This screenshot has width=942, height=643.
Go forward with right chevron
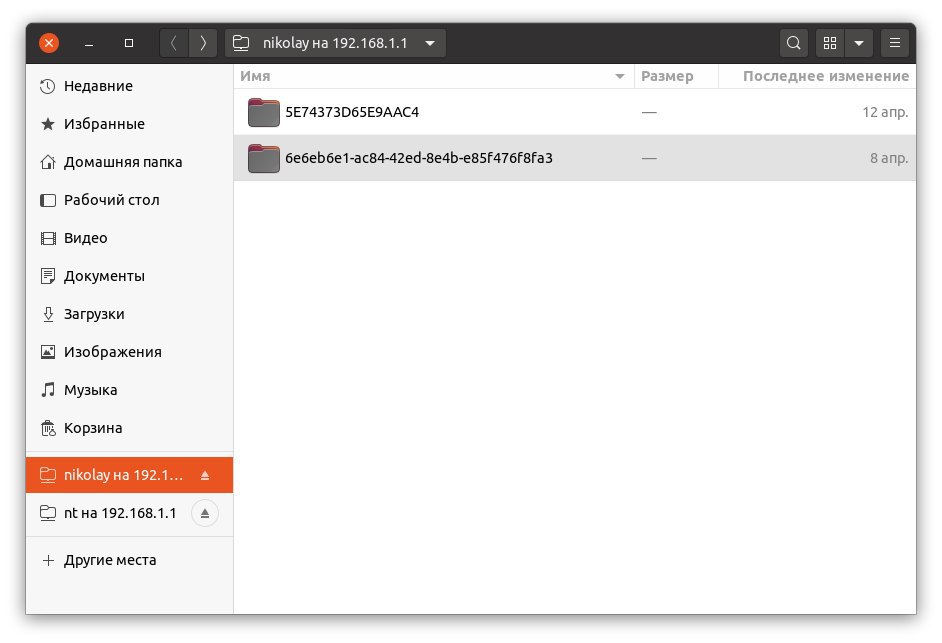coord(203,43)
